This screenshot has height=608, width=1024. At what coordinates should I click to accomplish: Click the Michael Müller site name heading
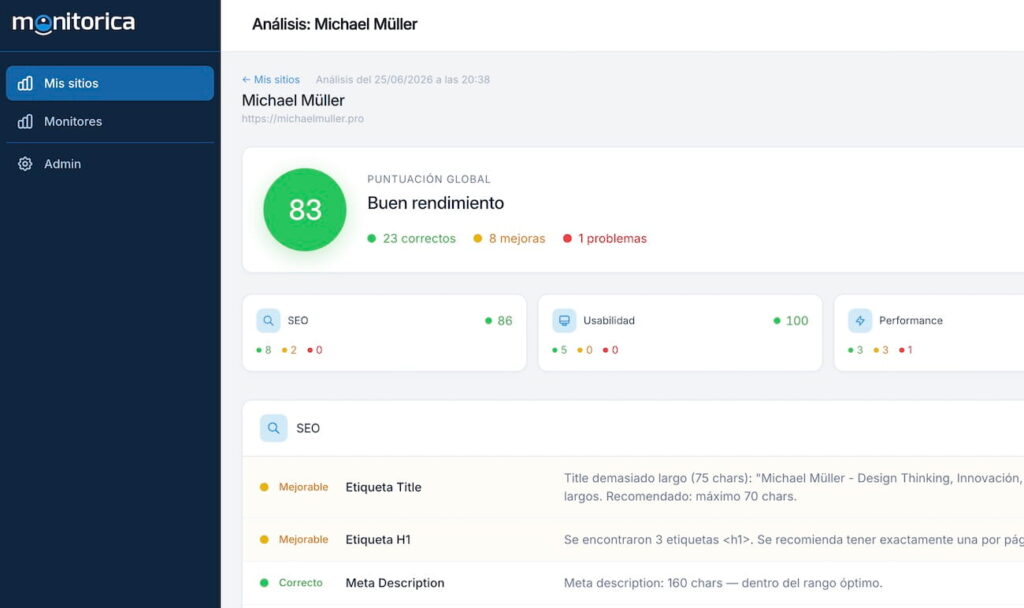293,101
